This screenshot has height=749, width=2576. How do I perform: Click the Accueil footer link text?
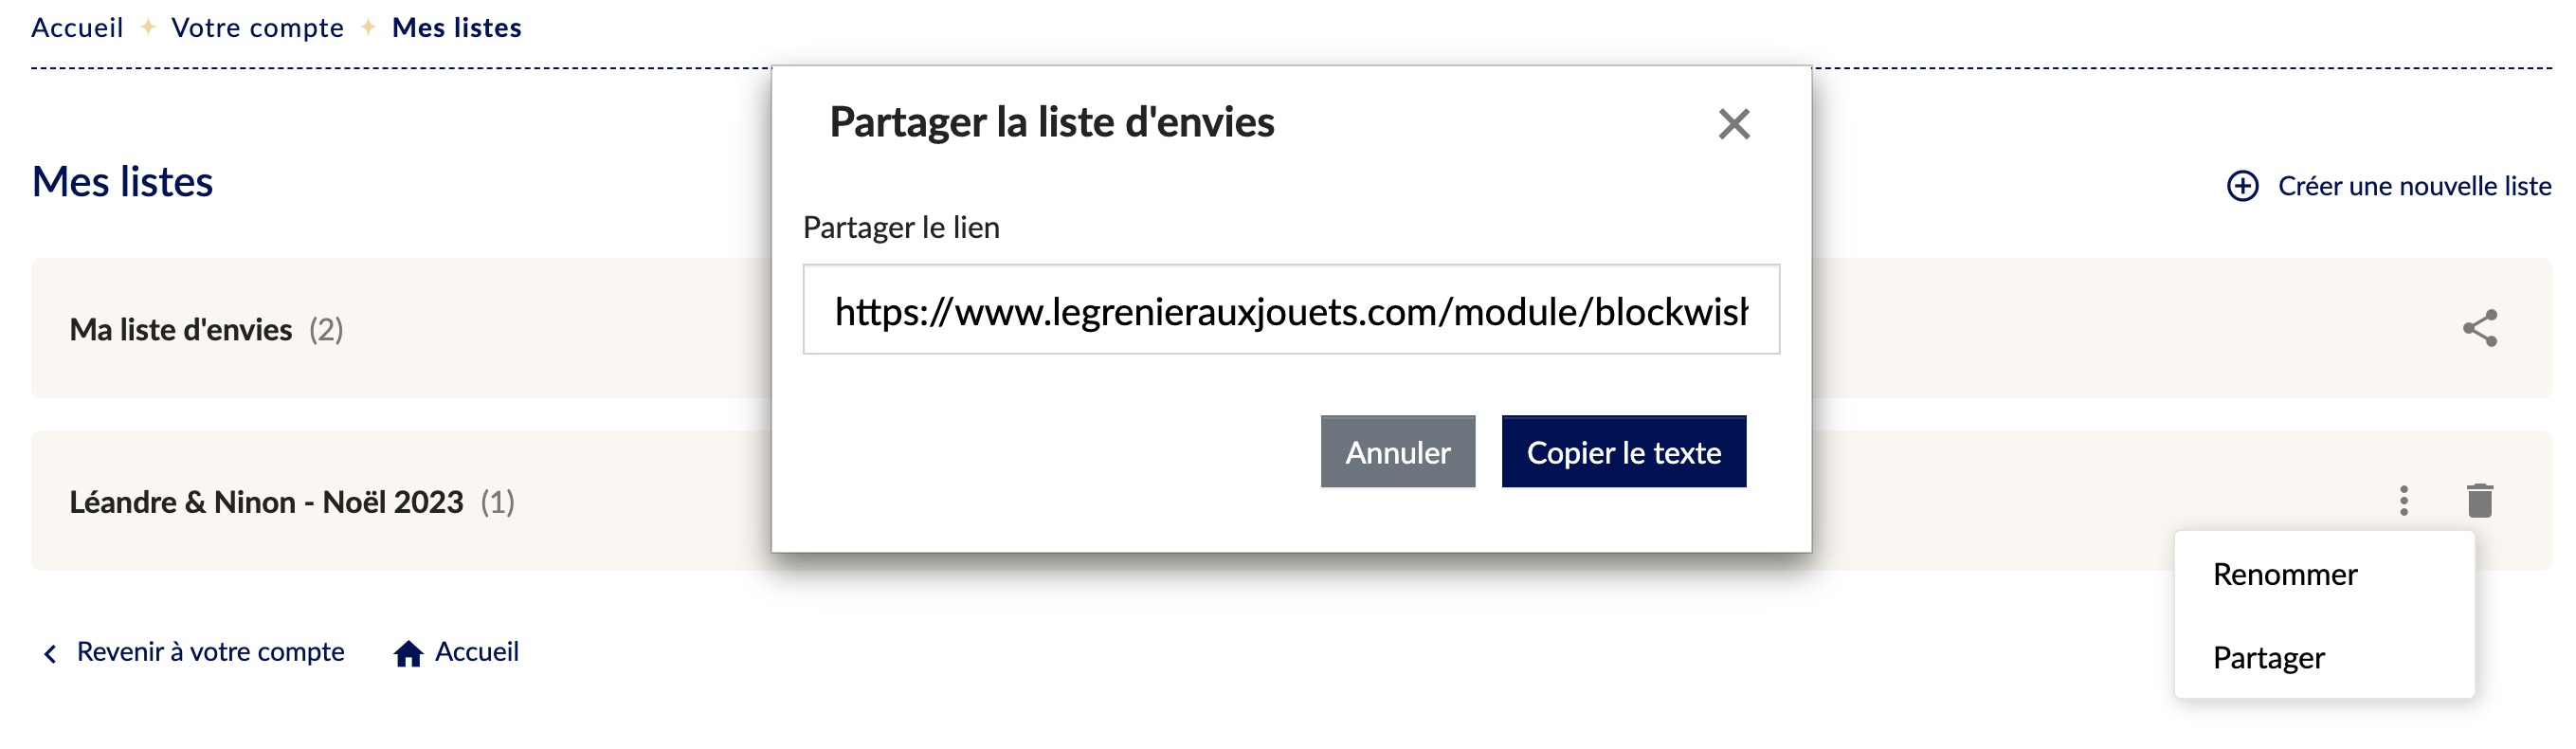pos(476,652)
